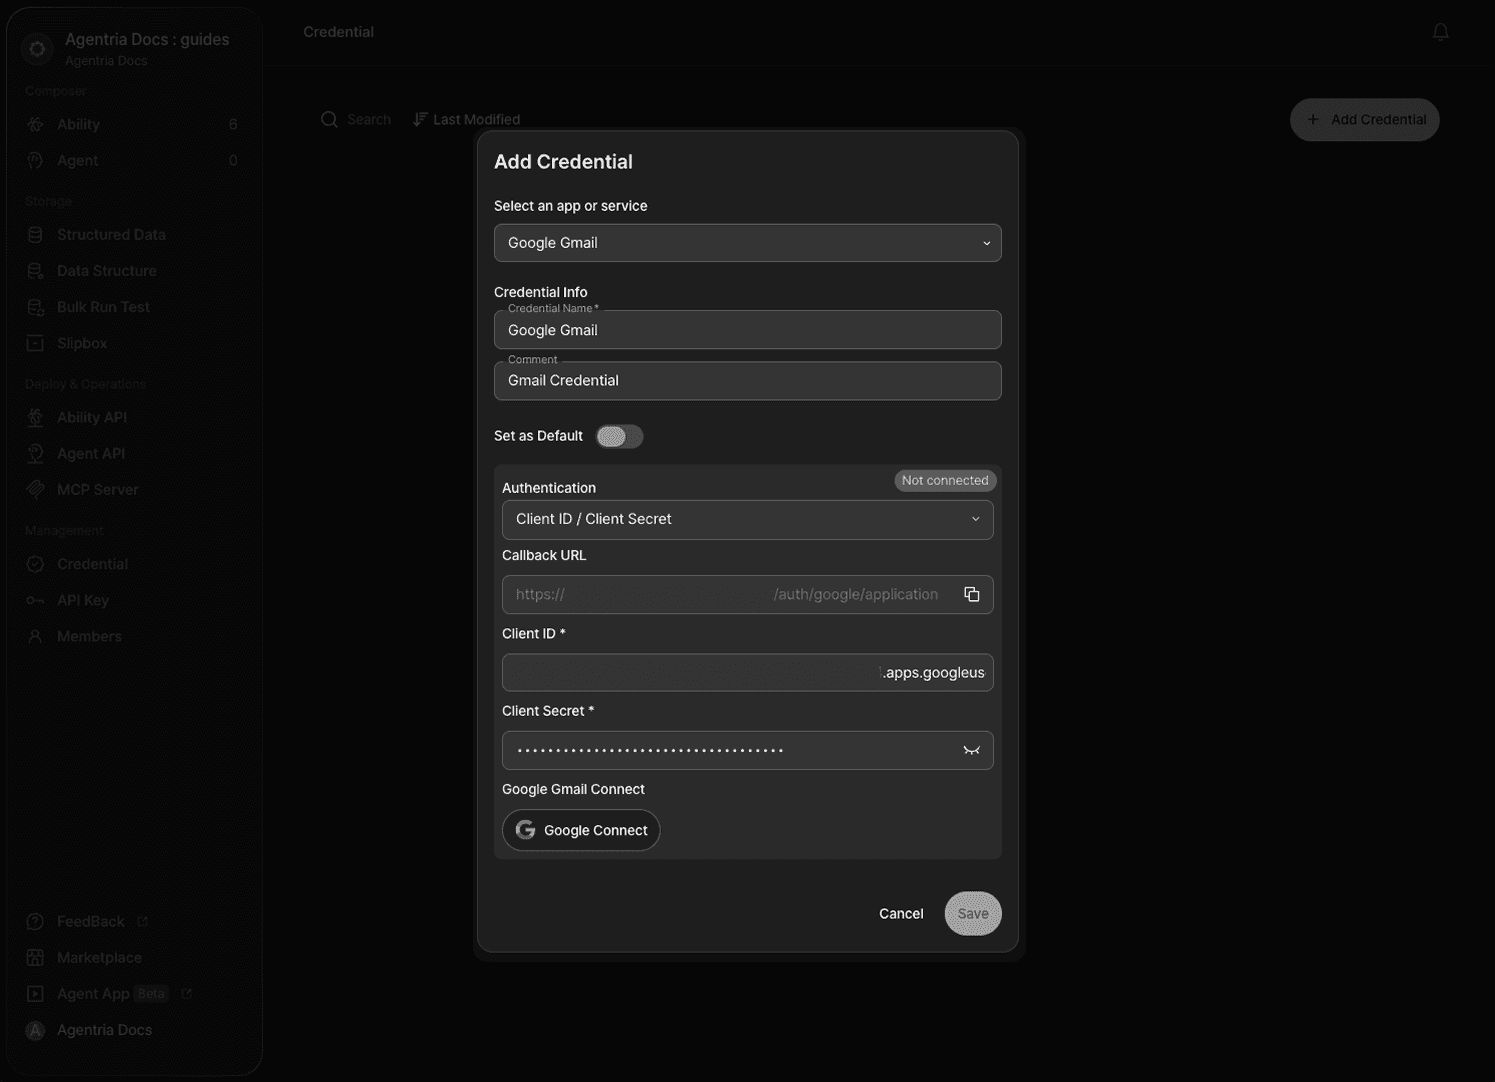Copy the Callback URL with copy icon
Image resolution: width=1495 pixels, height=1082 pixels.
click(x=971, y=594)
